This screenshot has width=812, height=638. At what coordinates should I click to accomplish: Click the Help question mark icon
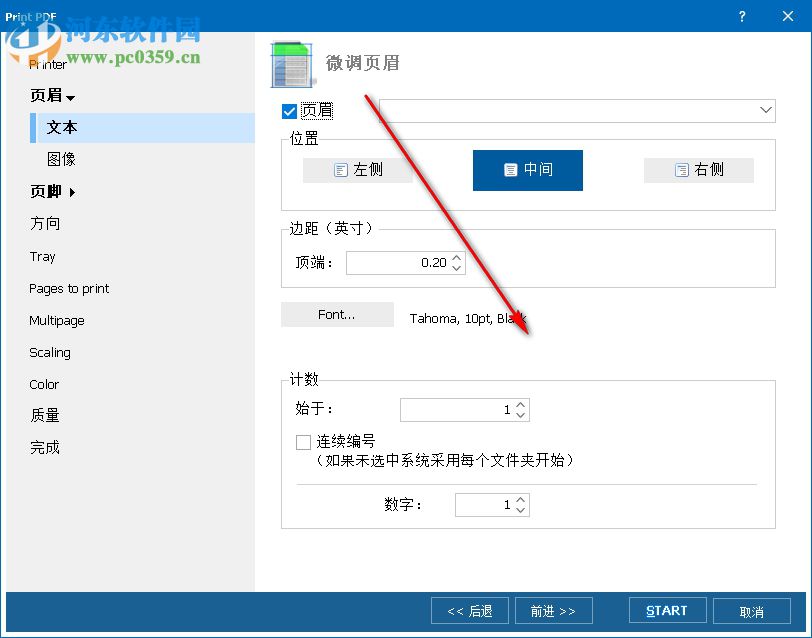(741, 16)
